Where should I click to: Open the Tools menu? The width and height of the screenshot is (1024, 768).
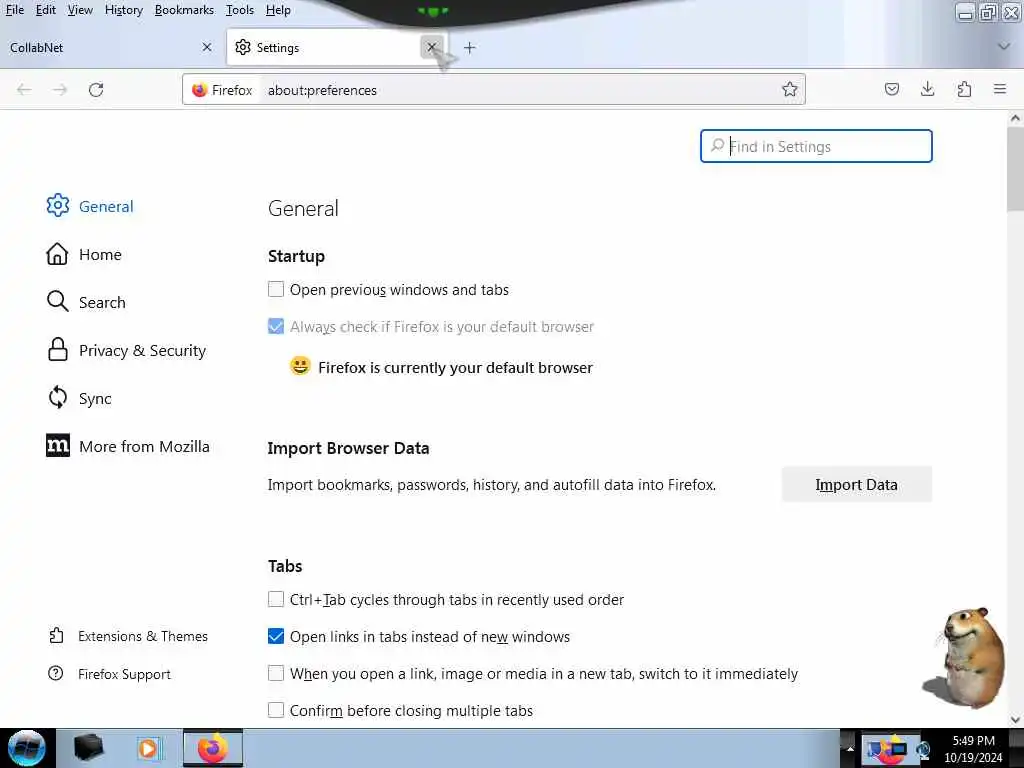pyautogui.click(x=240, y=10)
